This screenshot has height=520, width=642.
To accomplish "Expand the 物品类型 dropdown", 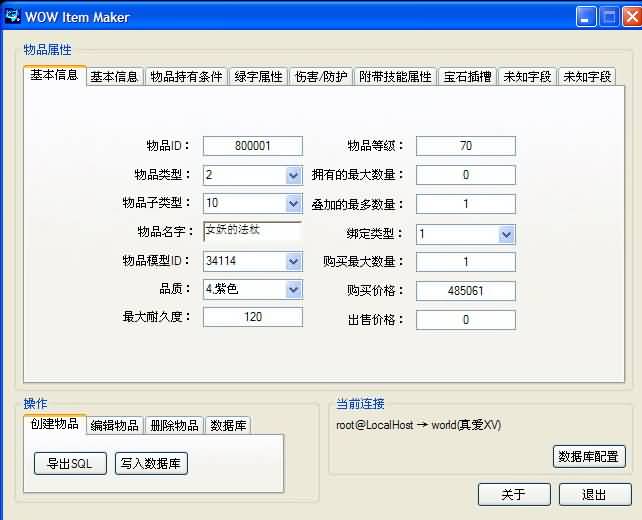I will 293,176.
